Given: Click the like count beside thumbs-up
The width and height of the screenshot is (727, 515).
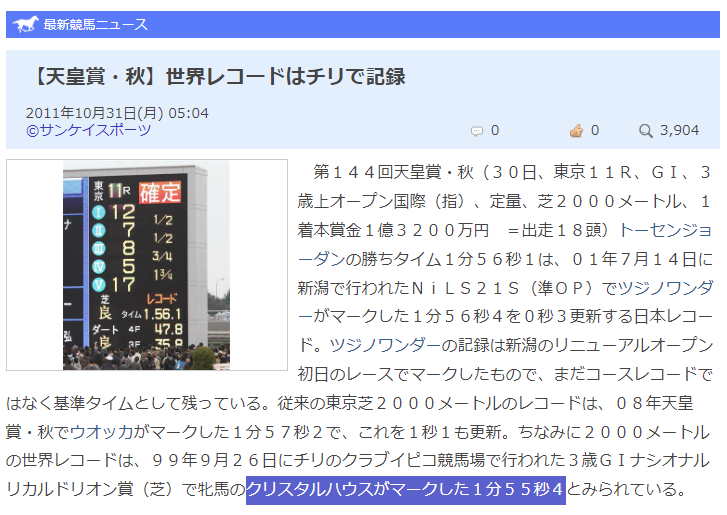Looking at the screenshot, I should [x=595, y=131].
